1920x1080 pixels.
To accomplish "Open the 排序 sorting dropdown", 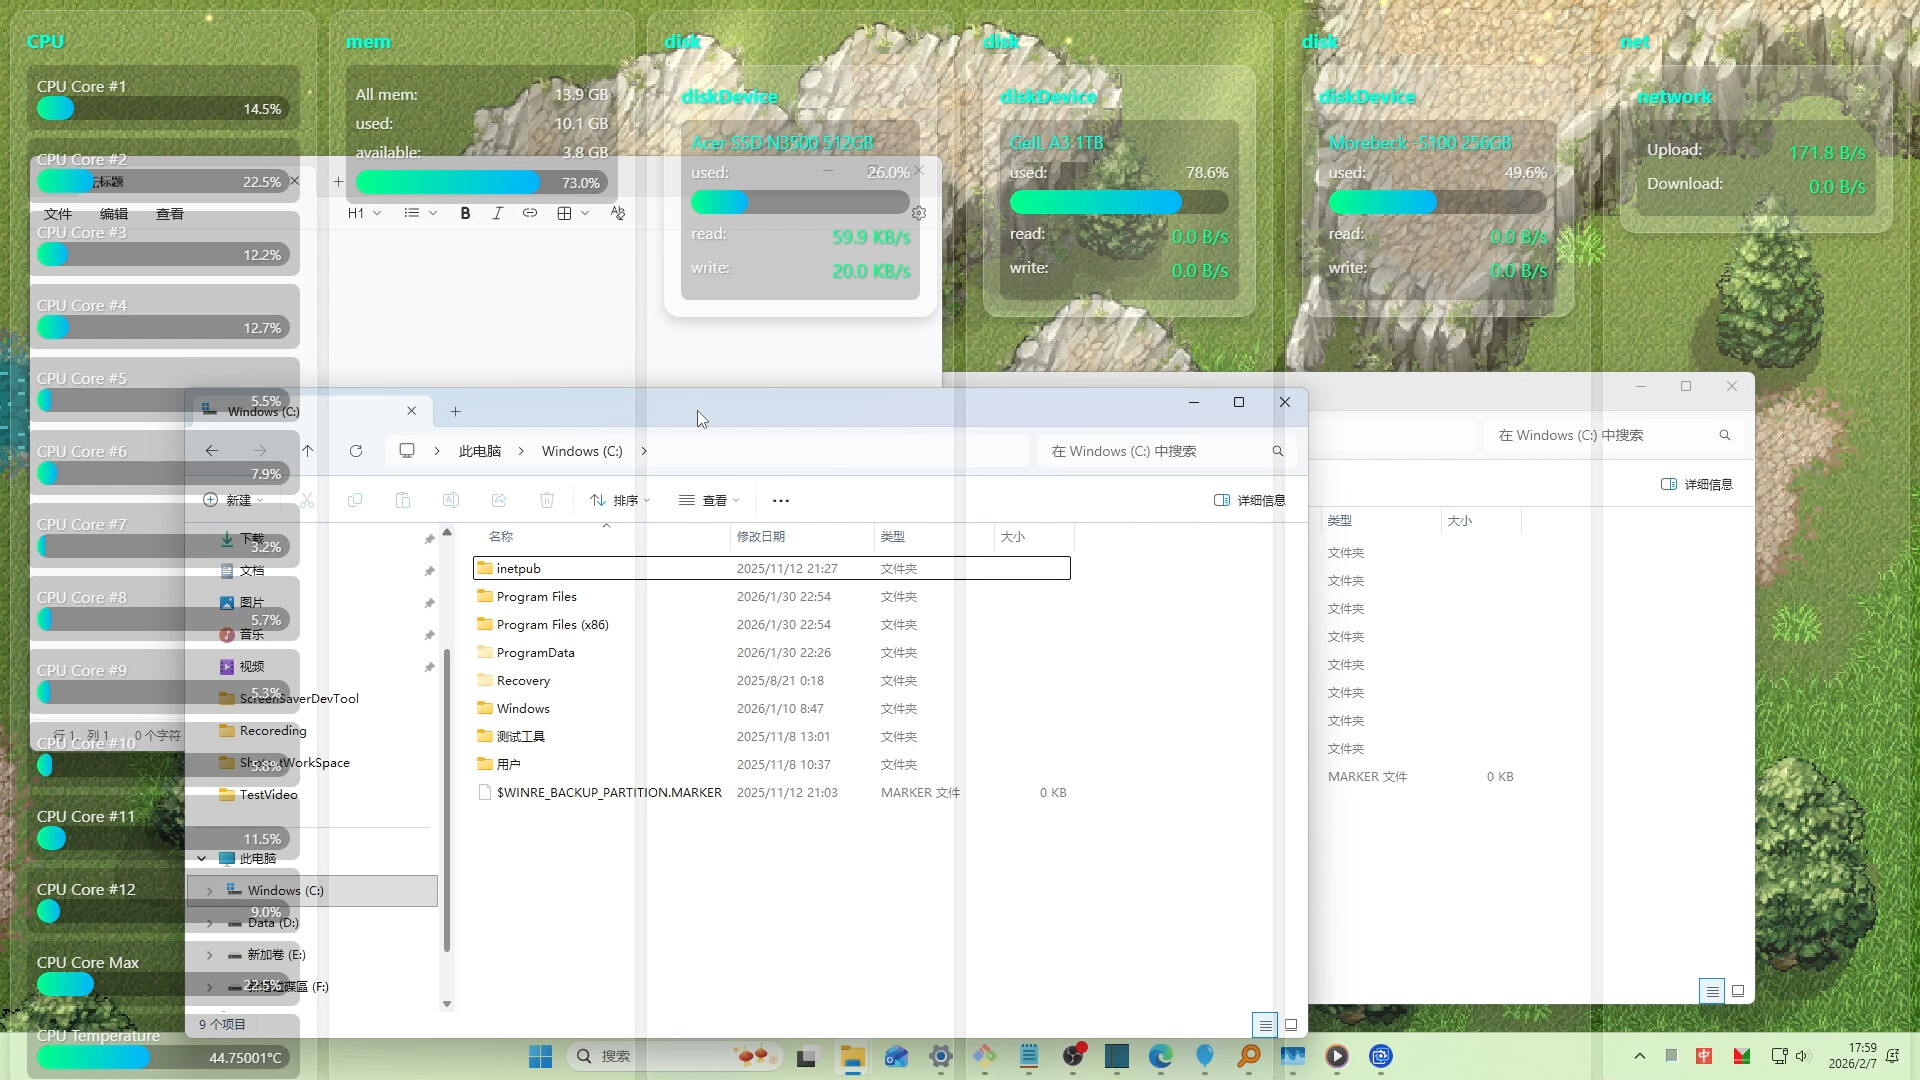I will coord(618,500).
